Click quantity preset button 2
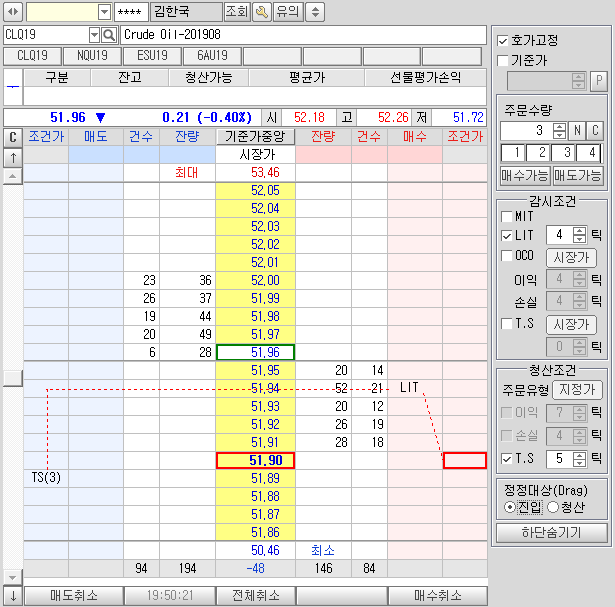Screen dimensions: 615x607 pos(539,153)
